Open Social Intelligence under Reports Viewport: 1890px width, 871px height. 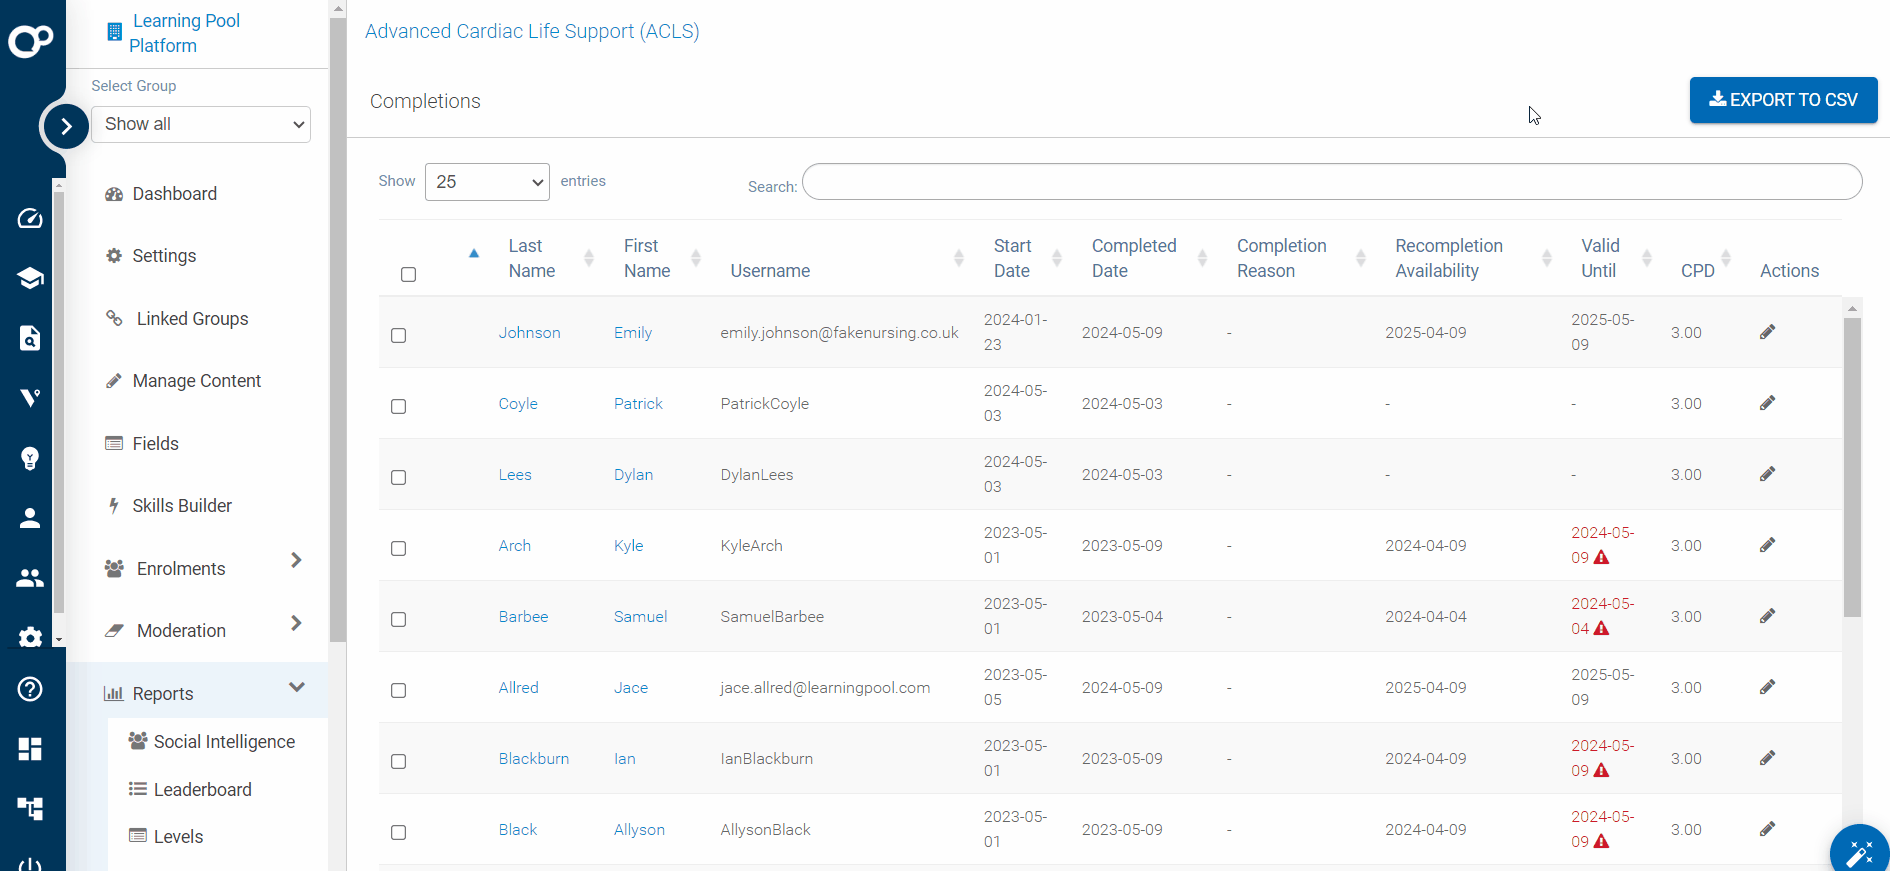tap(224, 742)
